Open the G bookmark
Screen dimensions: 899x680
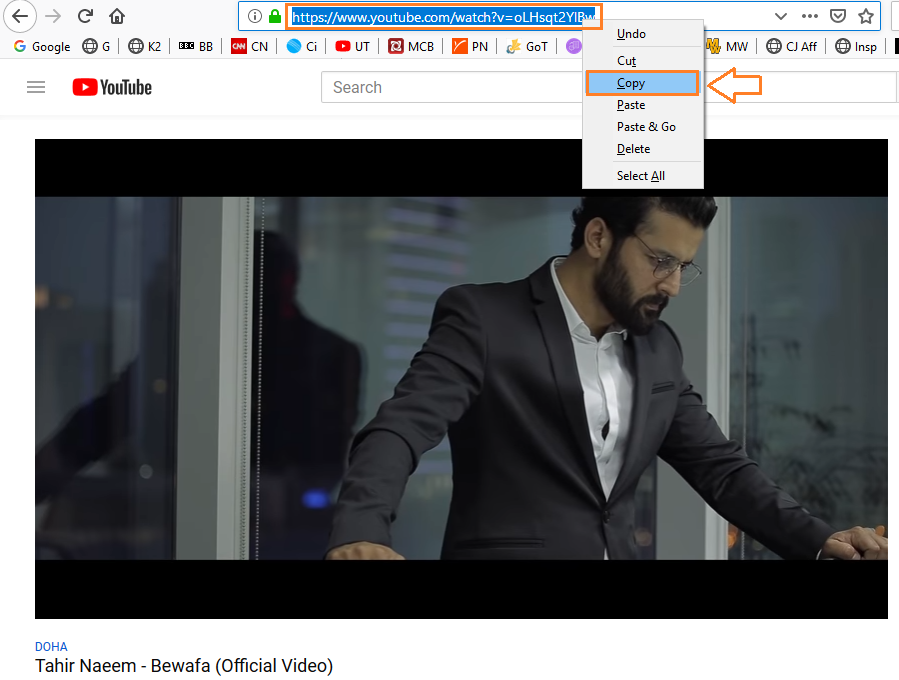point(96,46)
